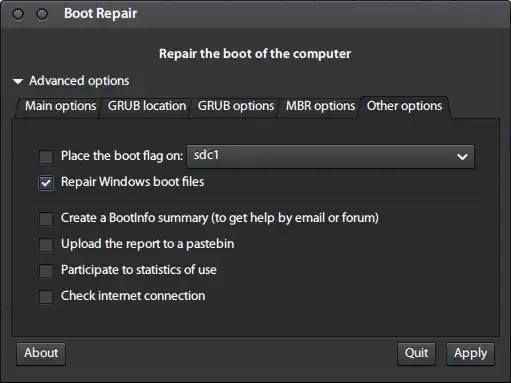This screenshot has height=383, width=511.
Task: Open the sdc1 partition dropdown
Action: 330,156
